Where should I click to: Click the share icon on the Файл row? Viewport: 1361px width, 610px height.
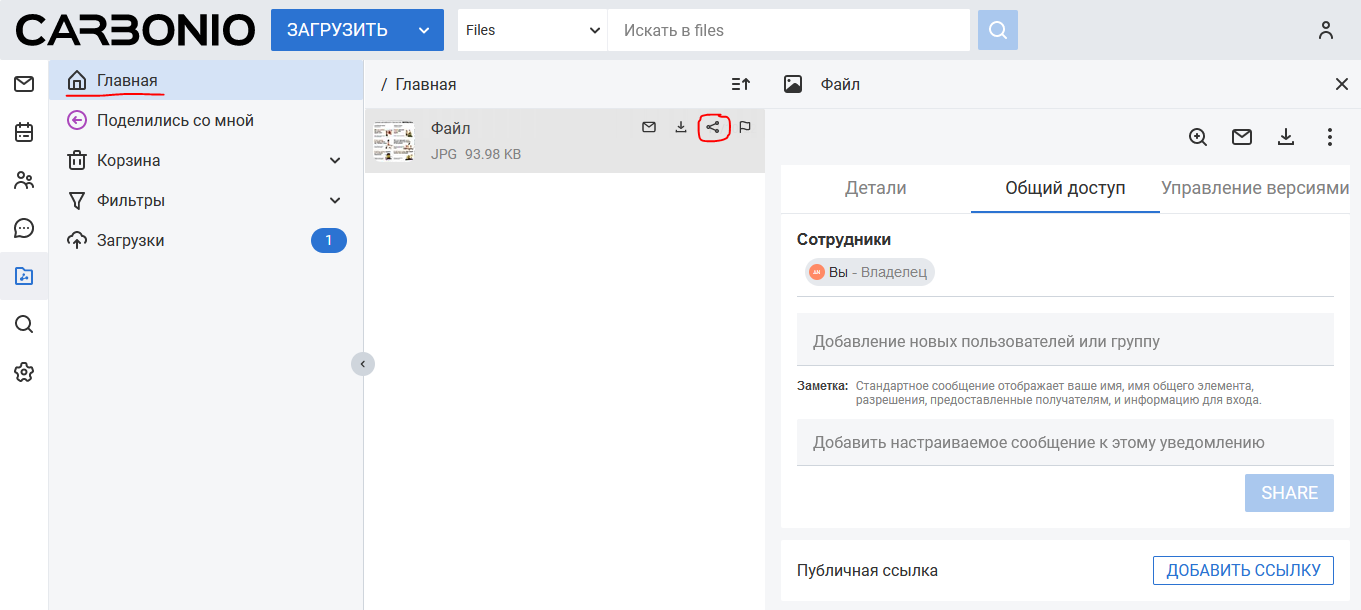point(712,127)
